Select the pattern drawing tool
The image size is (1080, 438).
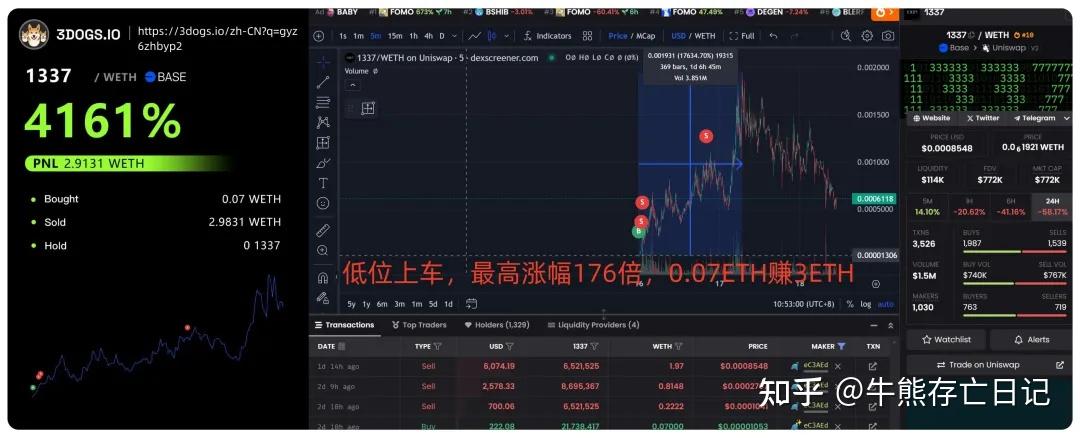pos(322,123)
